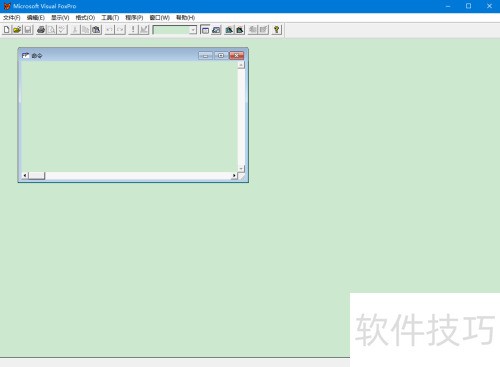500x367 pixels.
Task: Click the Save floppy disk icon
Action: point(28,30)
